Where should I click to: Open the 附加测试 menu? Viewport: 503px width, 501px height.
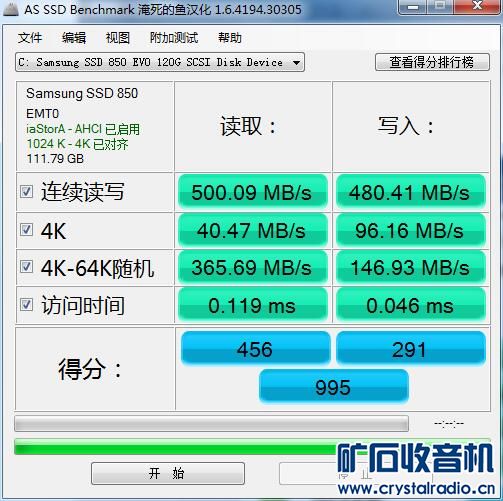pyautogui.click(x=174, y=38)
